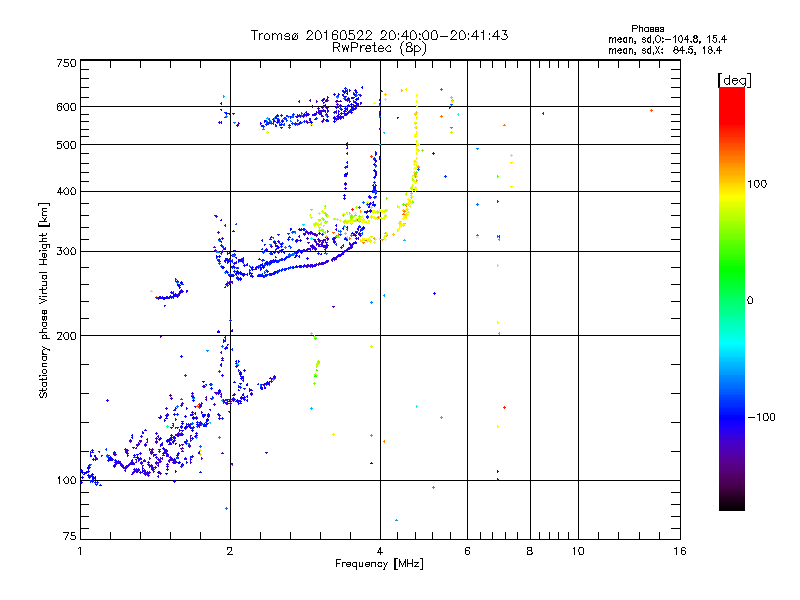Click the y-axis tick label '750'
Screen dimensions: 800x600
tap(66, 63)
